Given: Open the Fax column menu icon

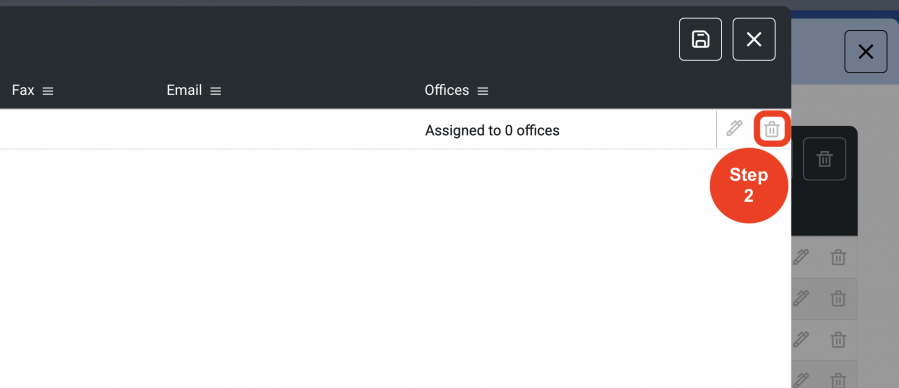Looking at the screenshot, I should [x=48, y=91].
